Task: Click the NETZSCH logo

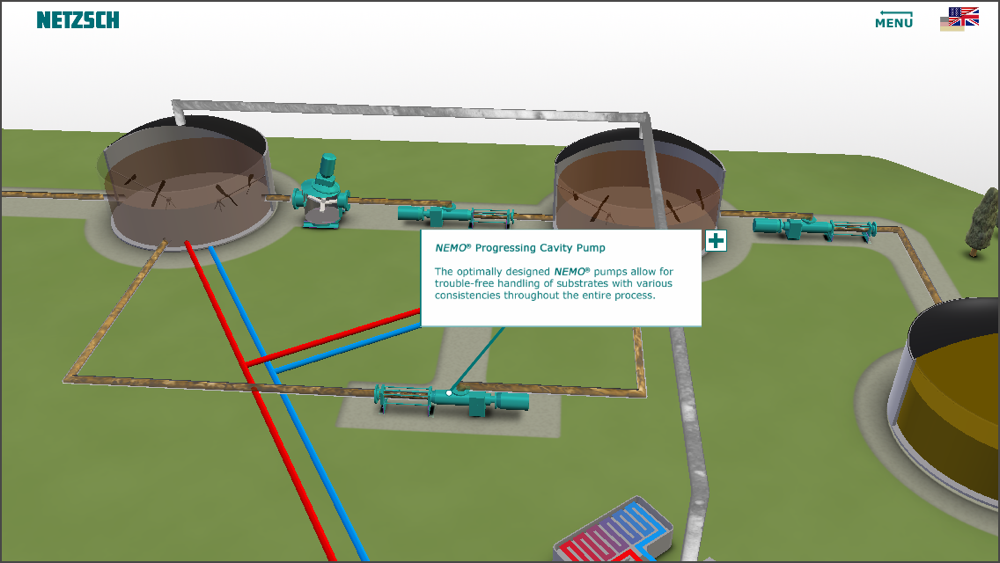Action: click(x=78, y=20)
